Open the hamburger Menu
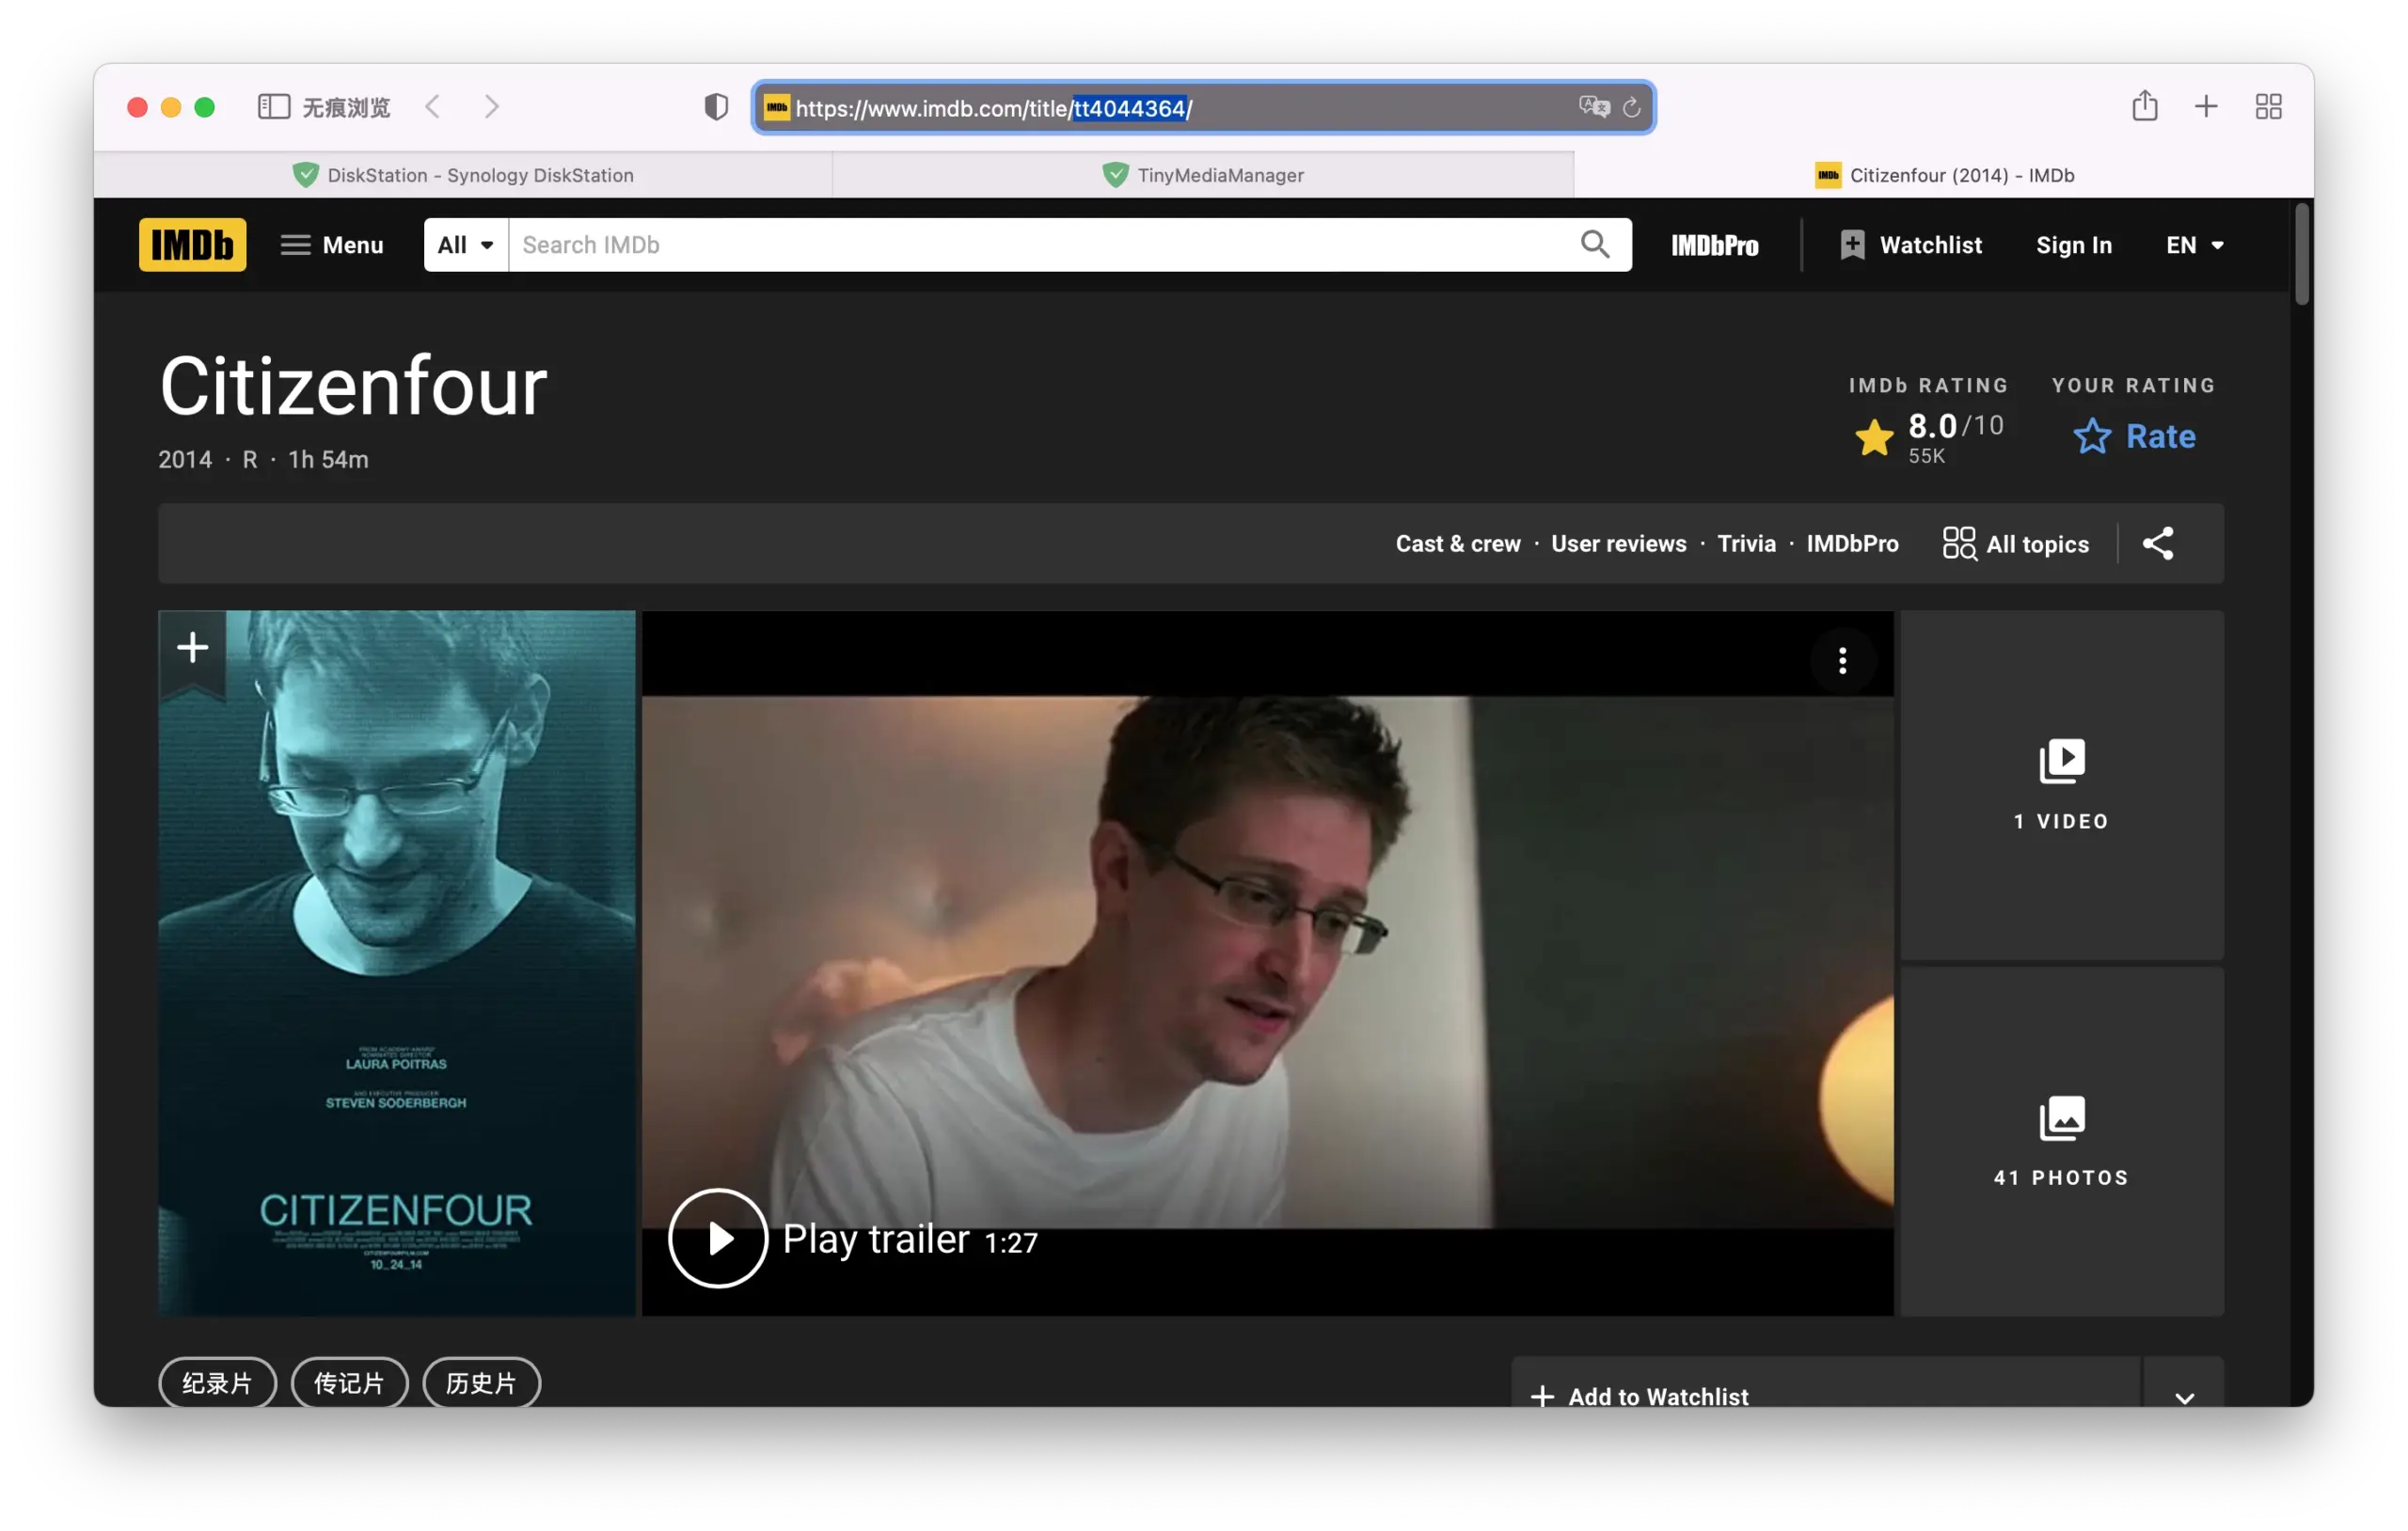Viewport: 2408px width, 1531px height. coord(332,245)
